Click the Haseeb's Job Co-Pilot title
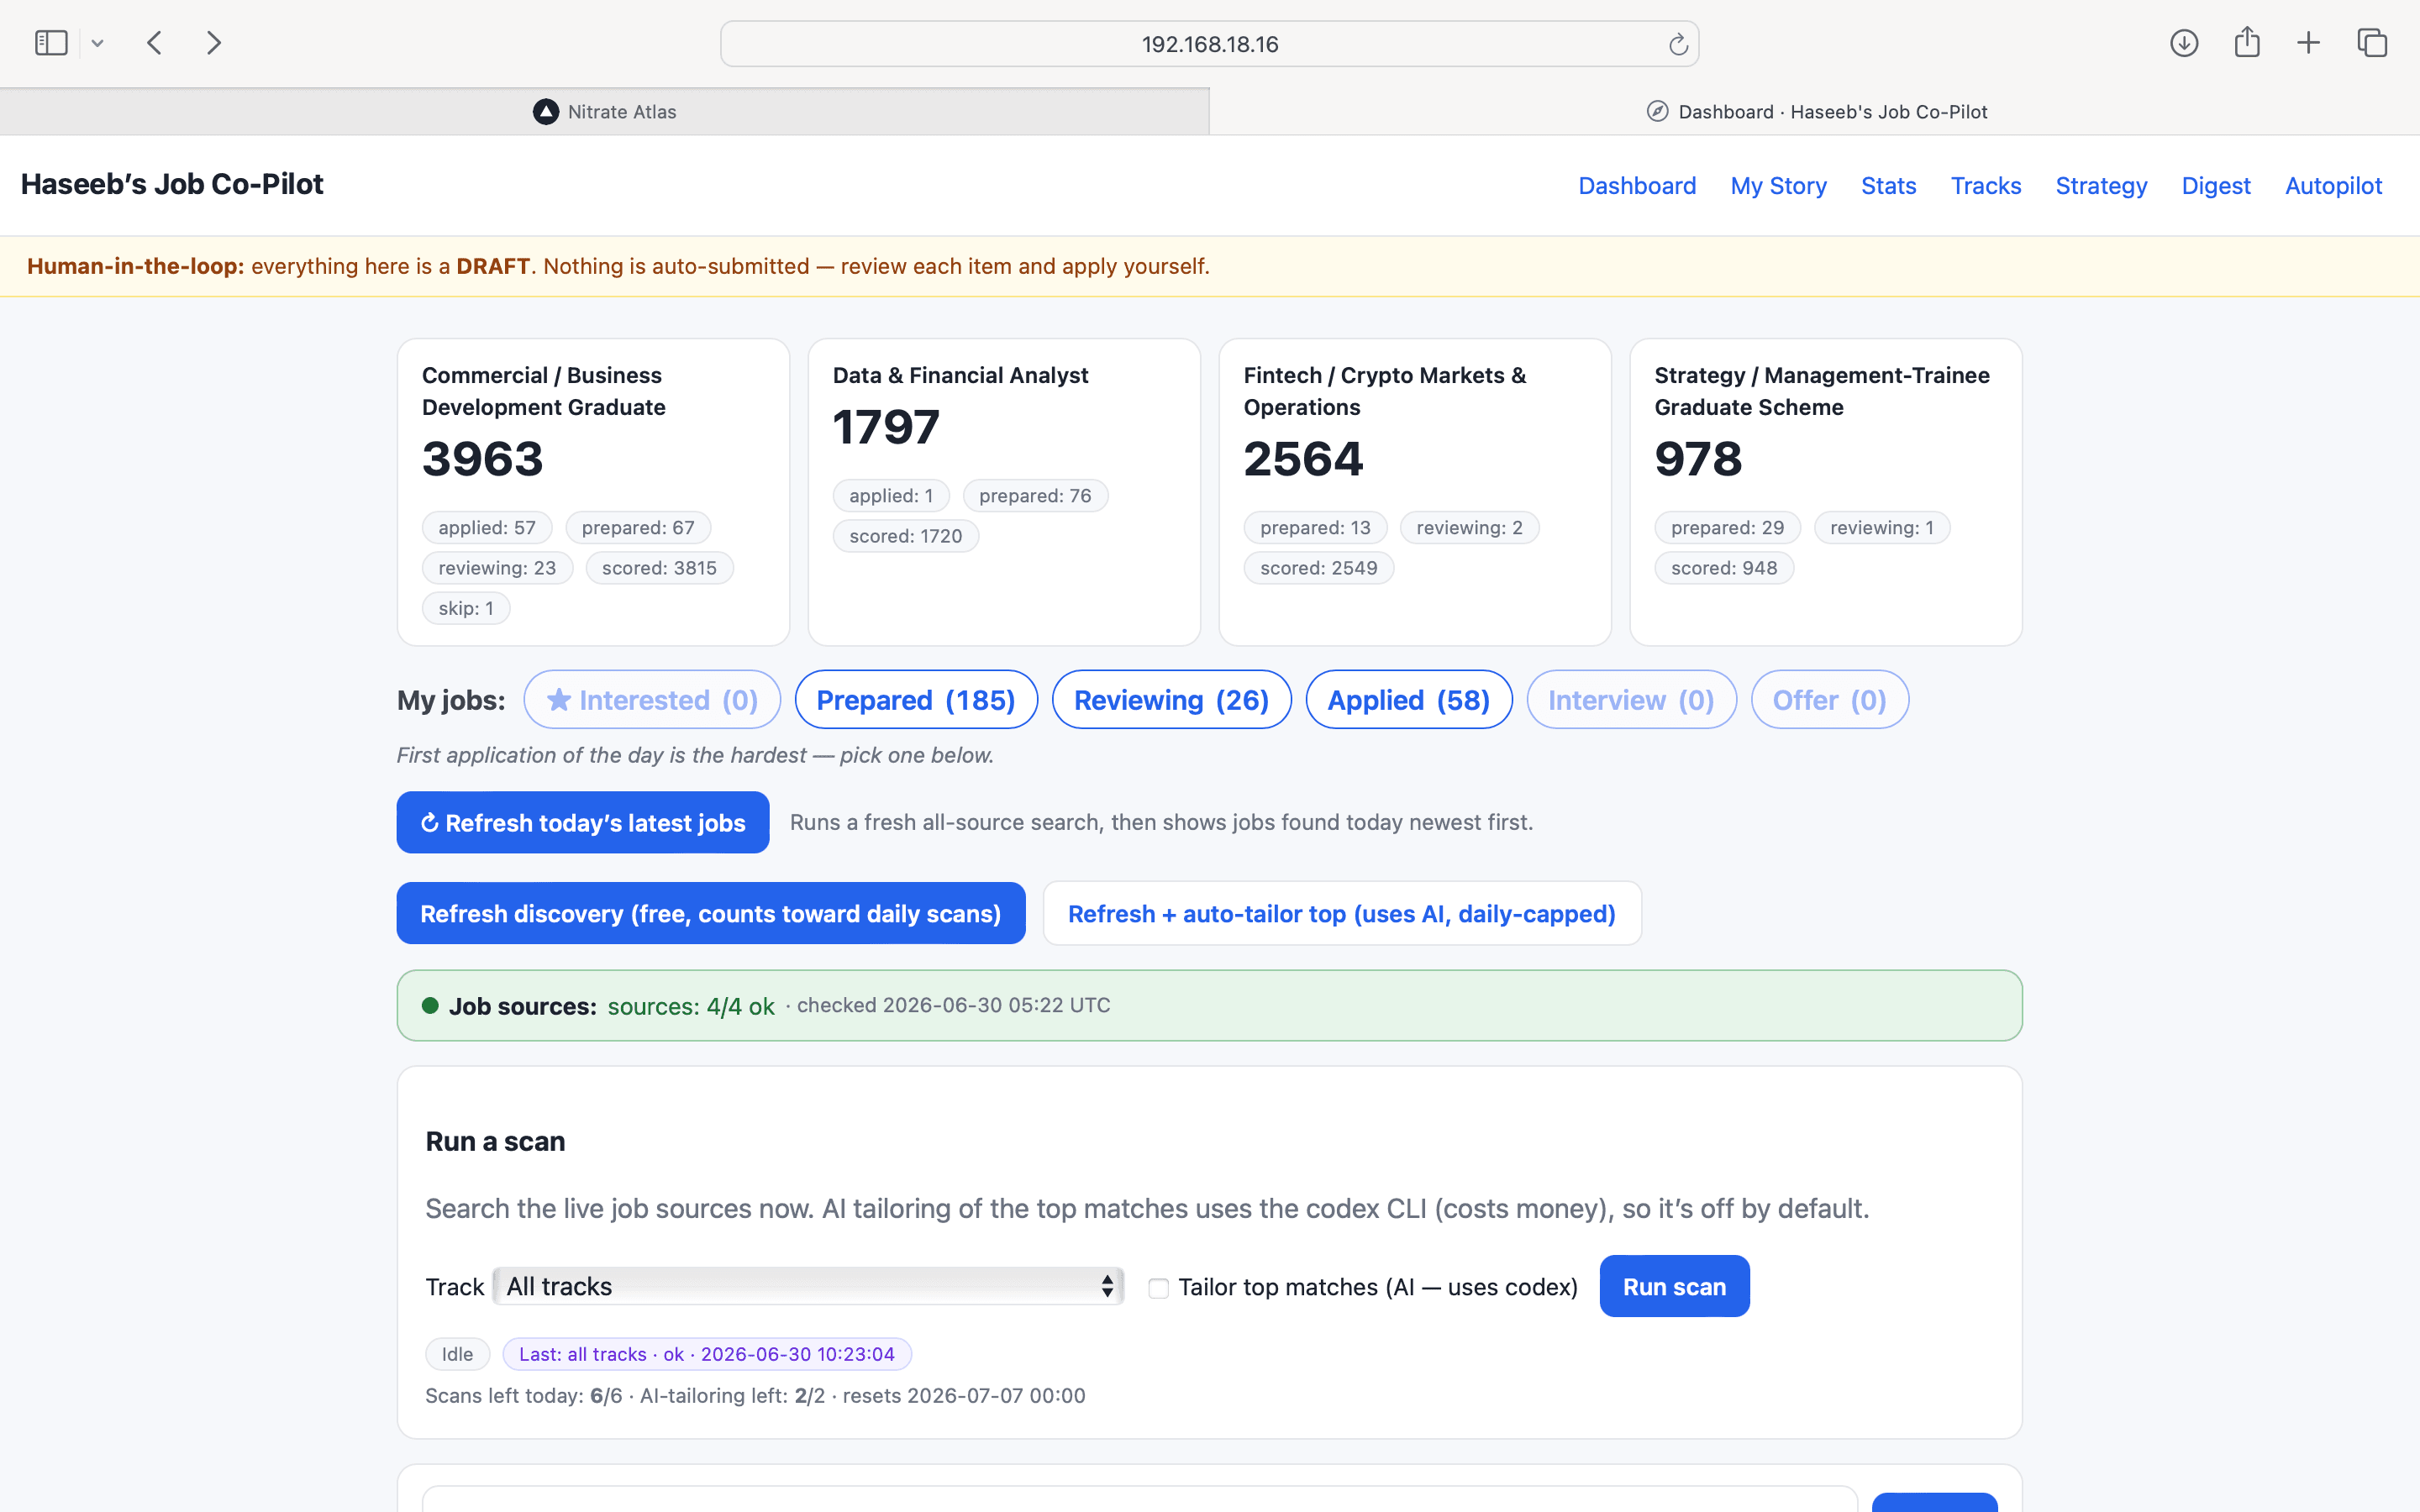 click(x=172, y=184)
